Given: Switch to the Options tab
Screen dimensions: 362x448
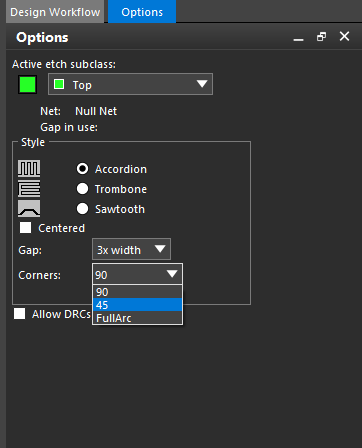Looking at the screenshot, I should pyautogui.click(x=142, y=12).
